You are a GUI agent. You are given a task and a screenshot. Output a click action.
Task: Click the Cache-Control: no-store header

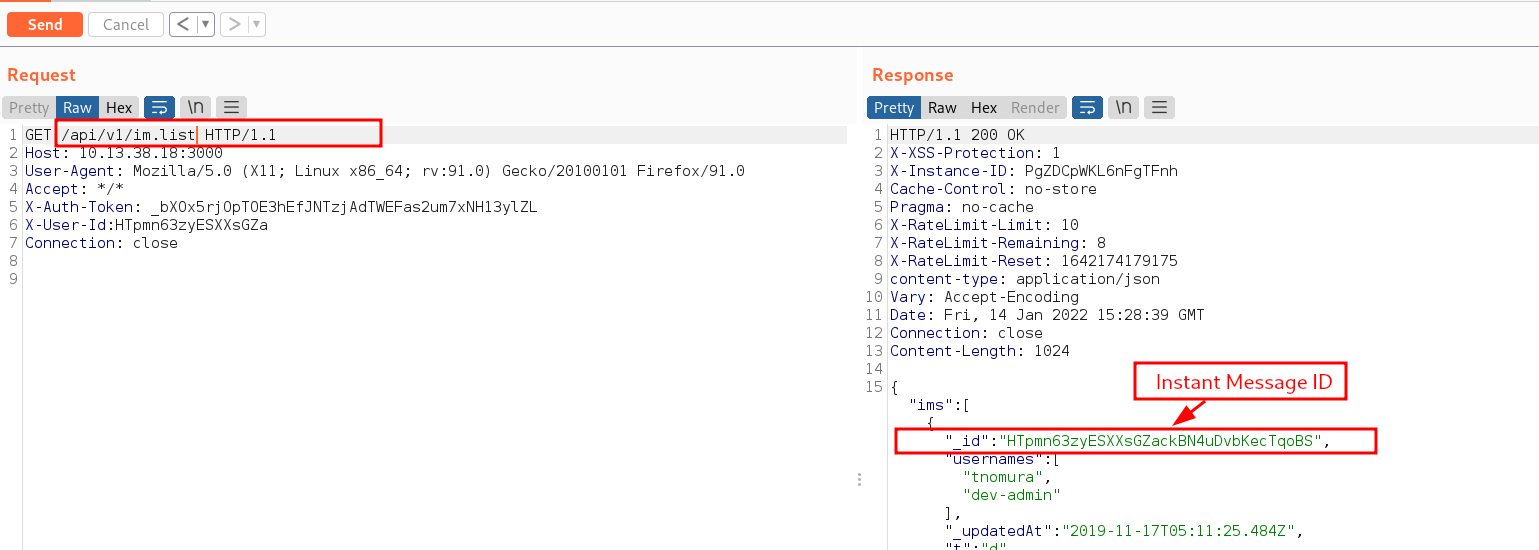pyautogui.click(x=993, y=189)
